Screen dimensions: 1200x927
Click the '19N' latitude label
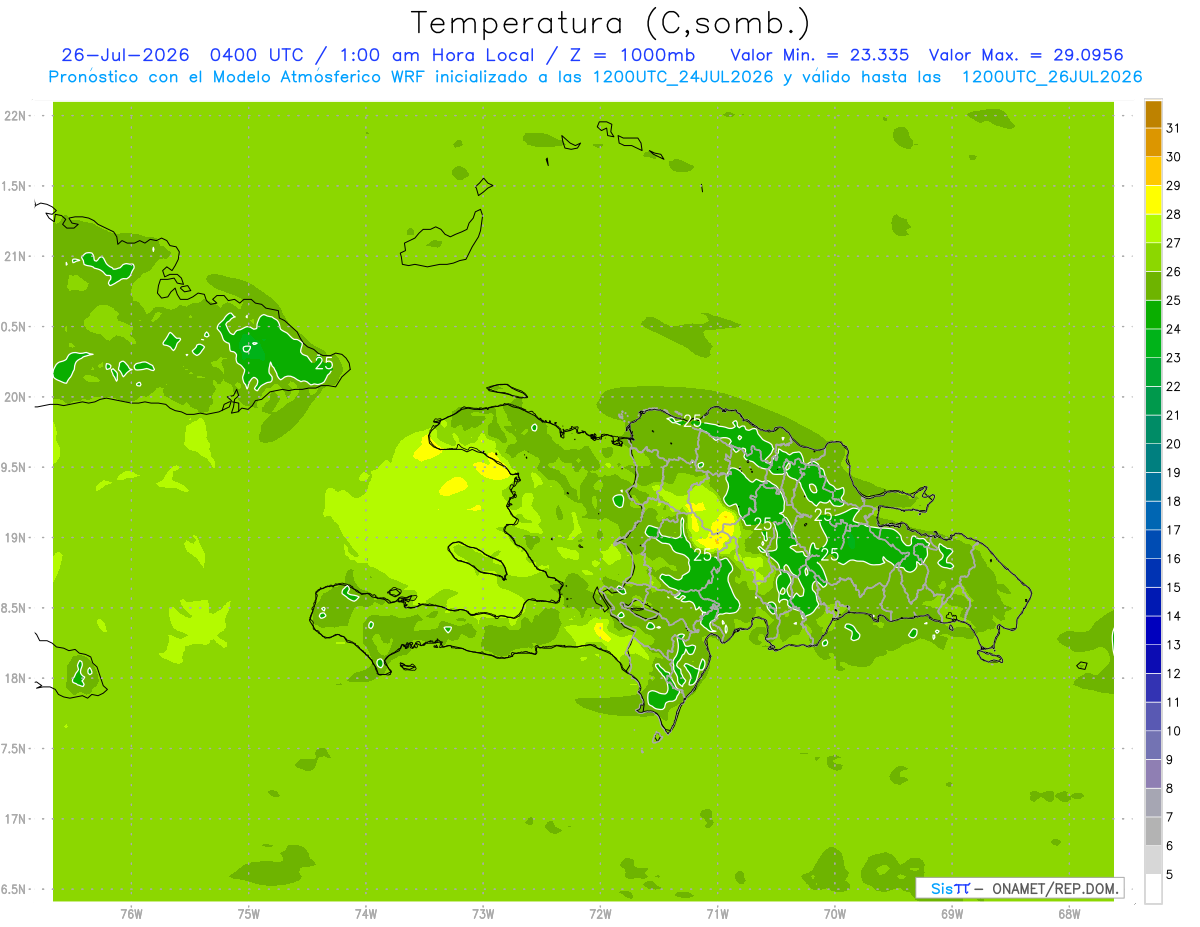pyautogui.click(x=14, y=537)
